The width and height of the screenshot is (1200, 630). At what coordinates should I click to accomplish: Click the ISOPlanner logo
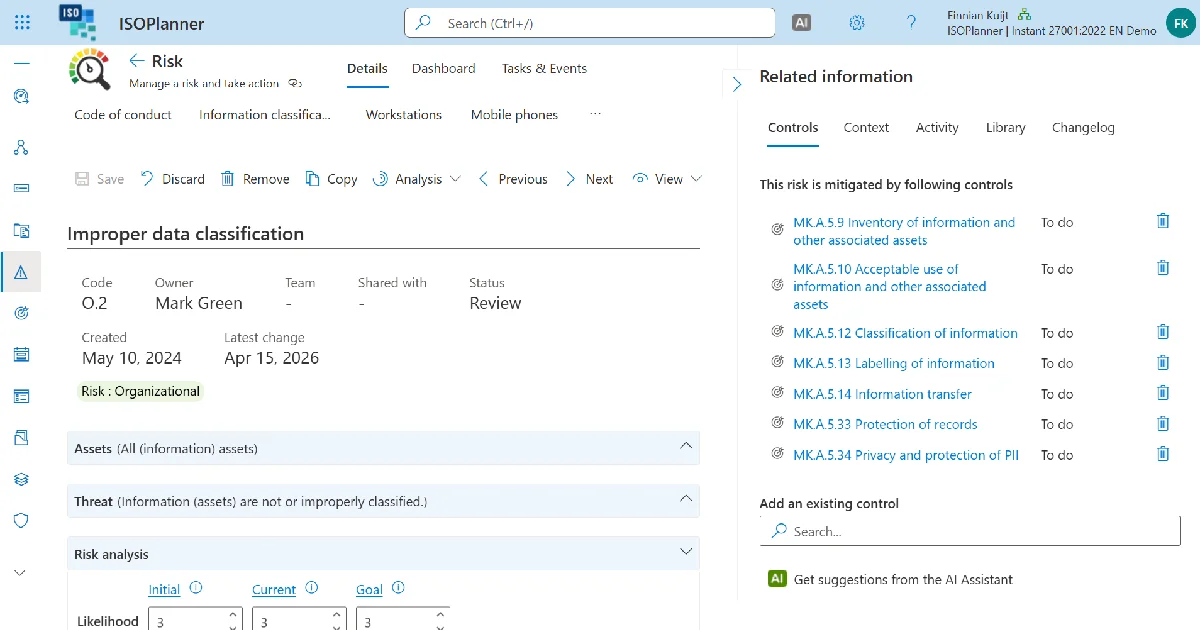78,22
